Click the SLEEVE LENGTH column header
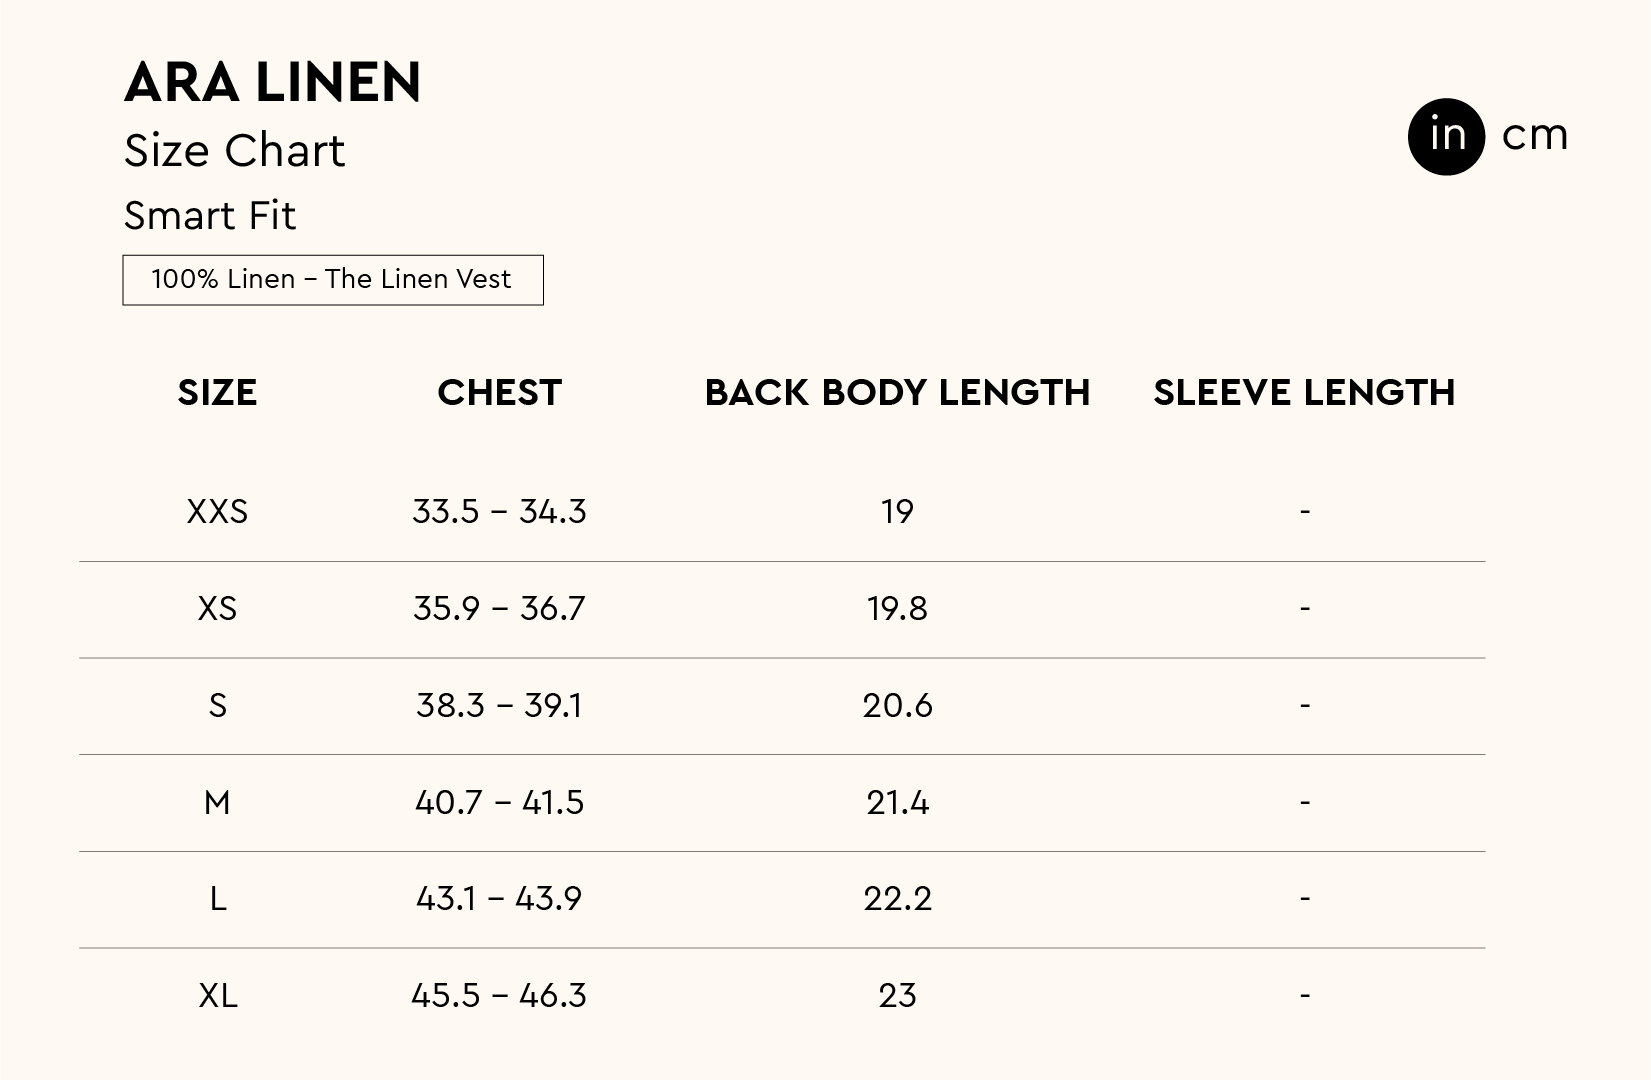Screen dimensions: 1651x1080 1304,393
